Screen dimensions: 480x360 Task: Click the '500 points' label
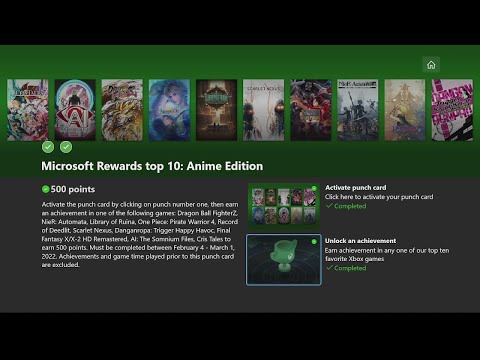click(x=73, y=189)
